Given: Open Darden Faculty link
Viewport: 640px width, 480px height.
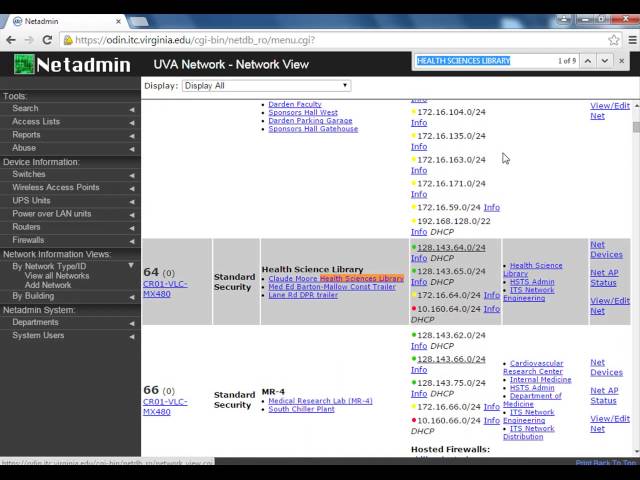Looking at the screenshot, I should 295,104.
